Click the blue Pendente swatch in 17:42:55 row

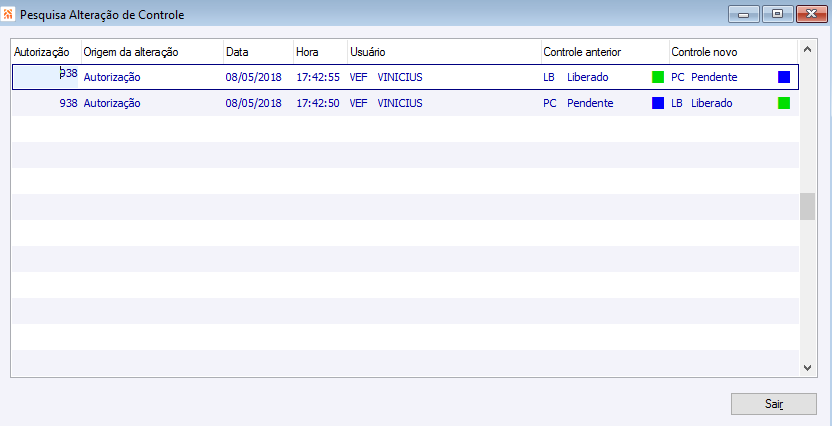[x=784, y=77]
